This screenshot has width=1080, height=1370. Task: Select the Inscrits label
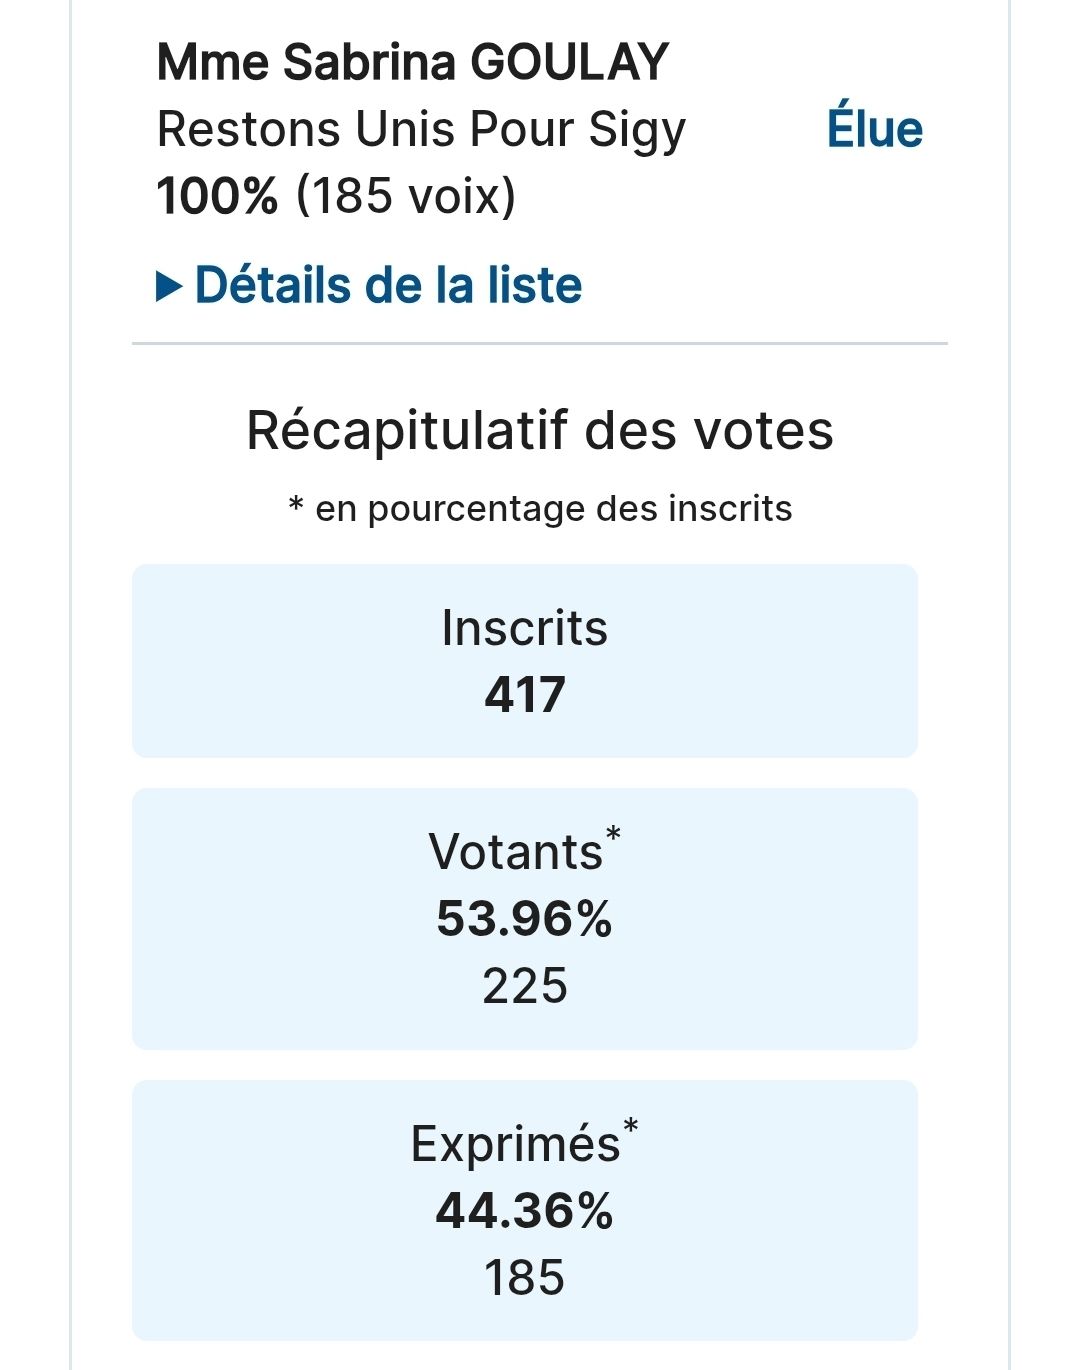pyautogui.click(x=524, y=628)
